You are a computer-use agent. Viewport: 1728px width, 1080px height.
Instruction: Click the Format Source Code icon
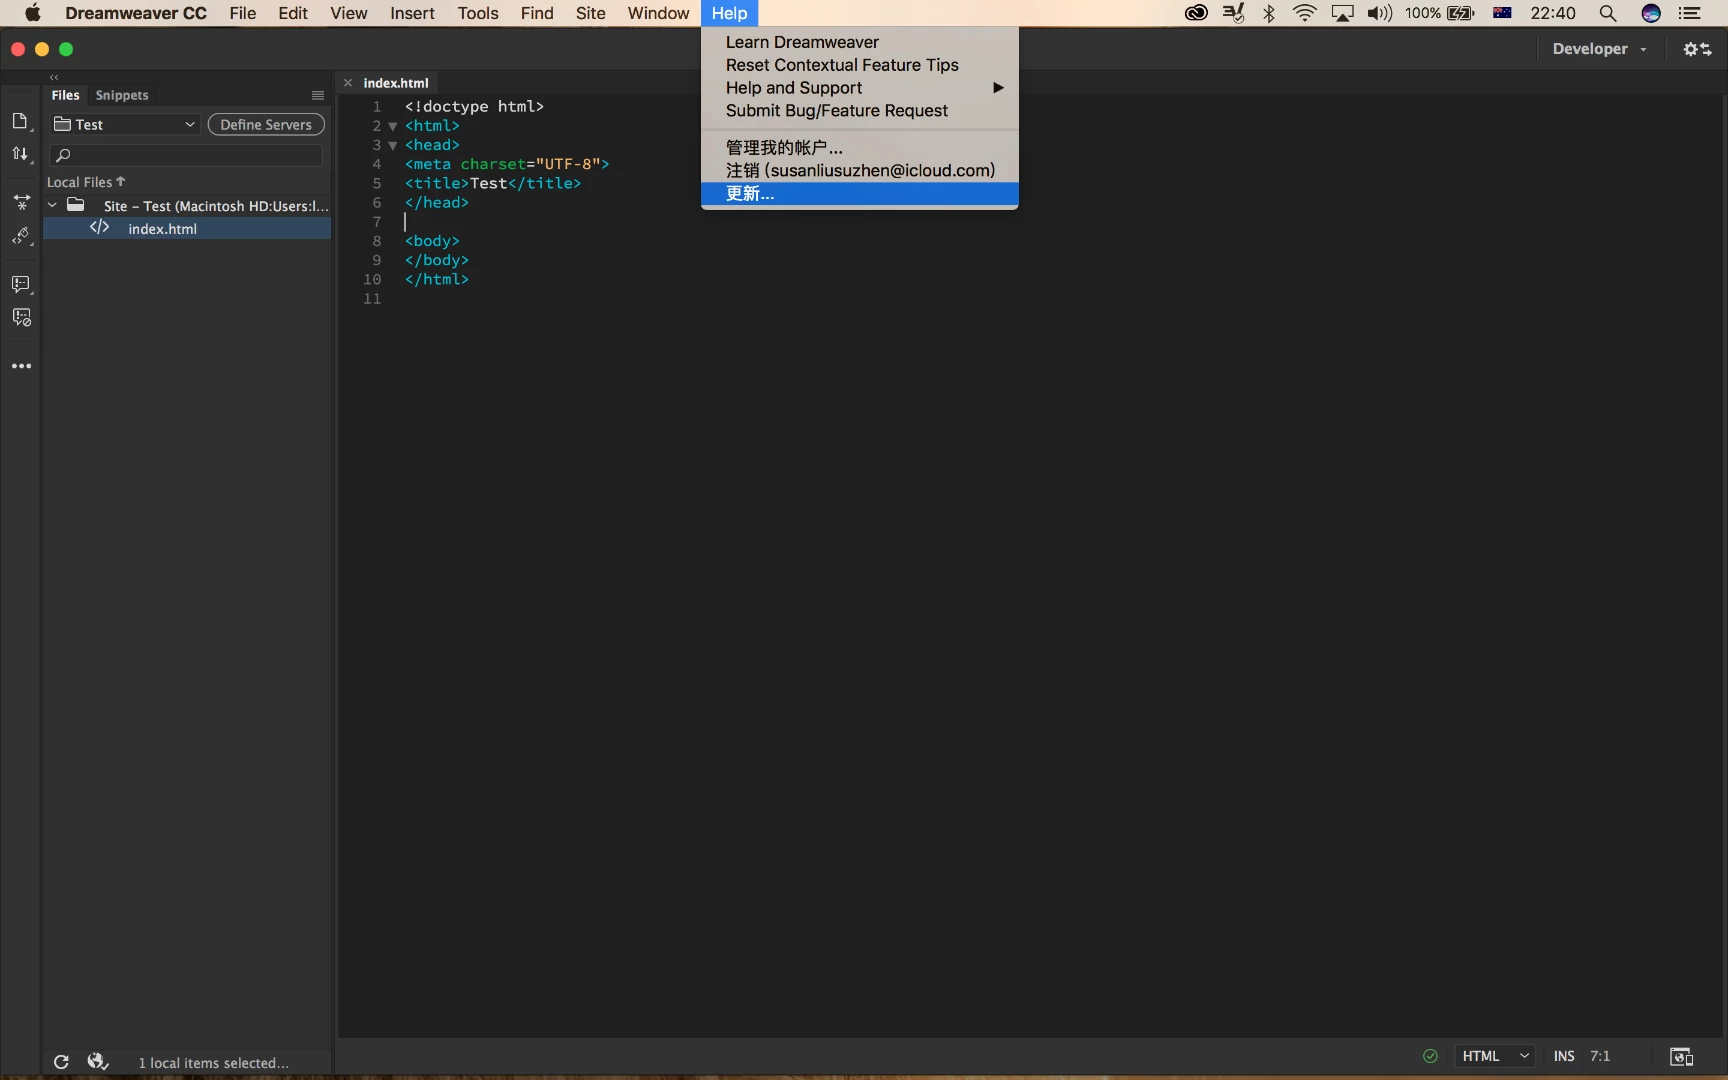click(x=21, y=237)
